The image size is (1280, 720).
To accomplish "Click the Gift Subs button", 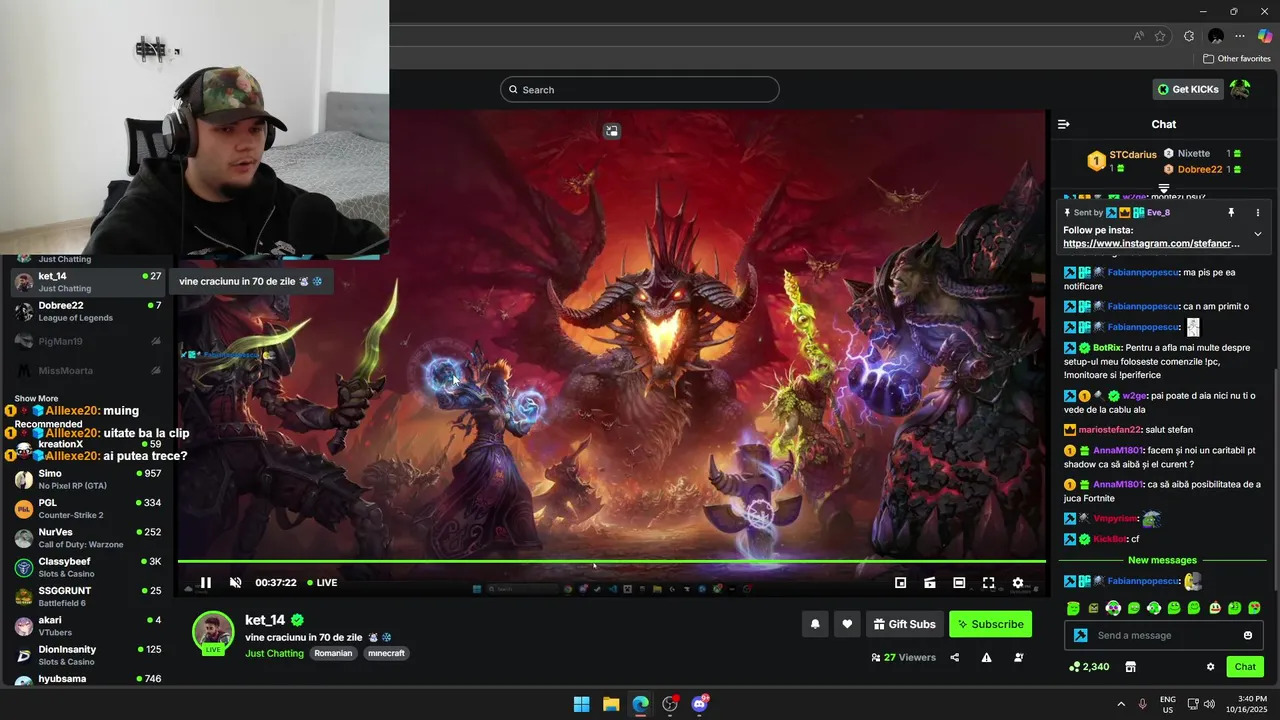I will [x=905, y=624].
